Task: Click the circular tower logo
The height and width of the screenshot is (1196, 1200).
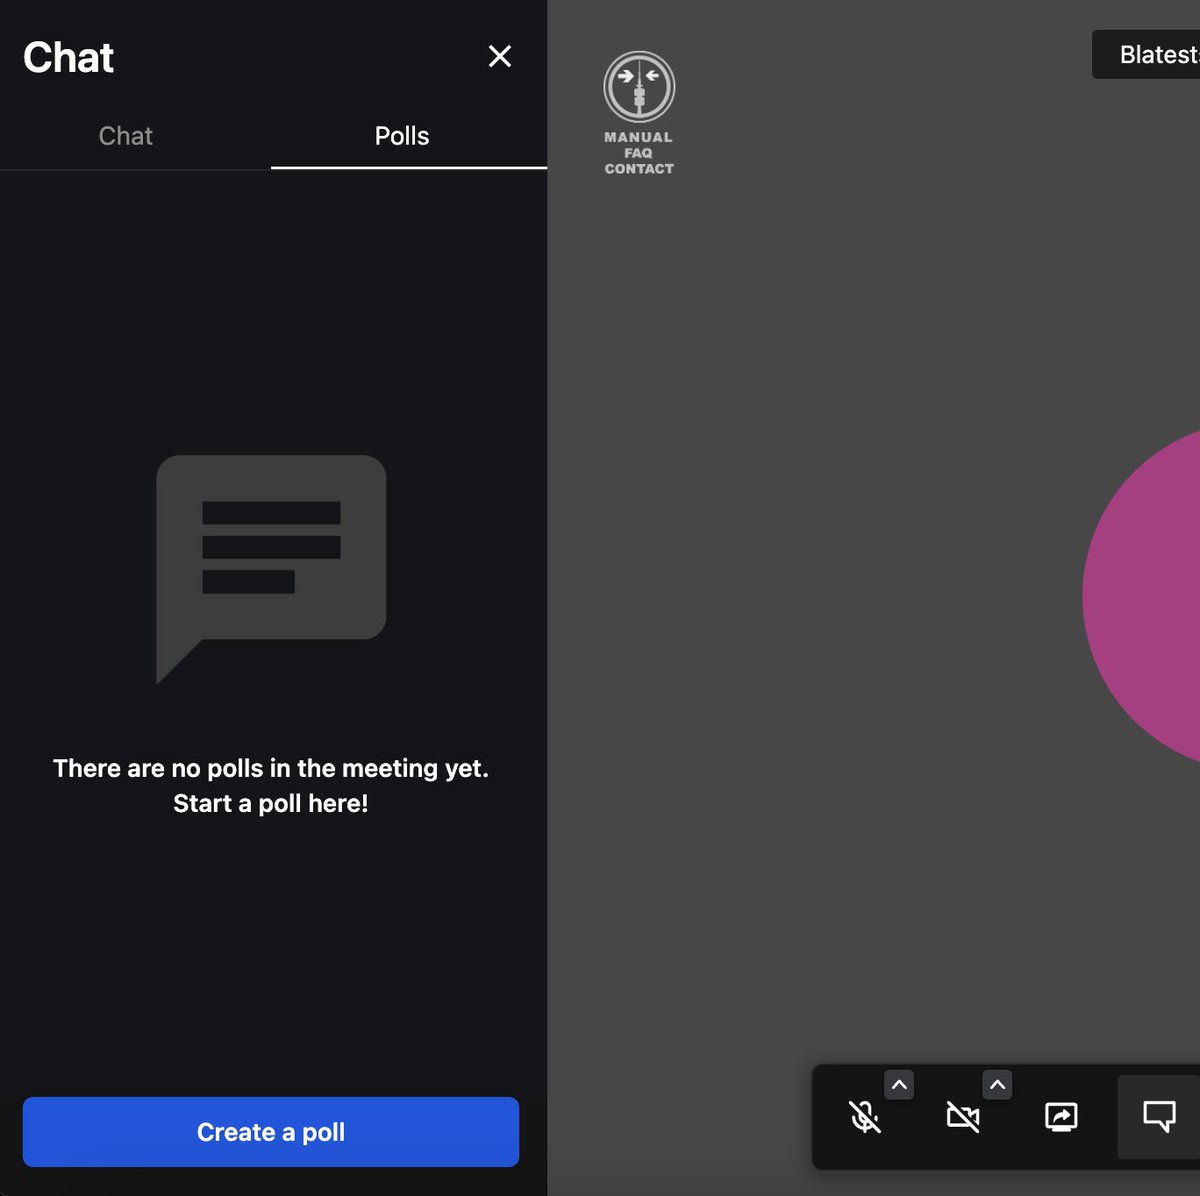Action: pos(639,87)
